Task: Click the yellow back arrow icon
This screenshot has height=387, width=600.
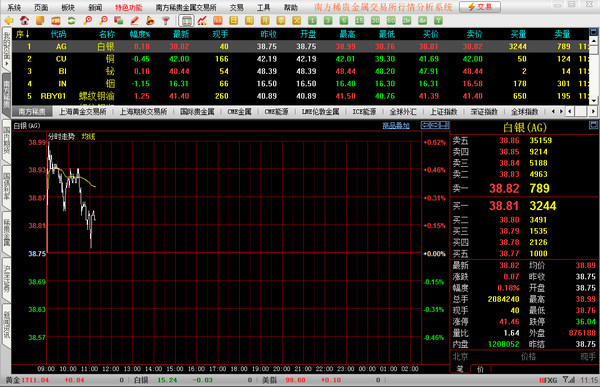Action: pyautogui.click(x=8, y=21)
